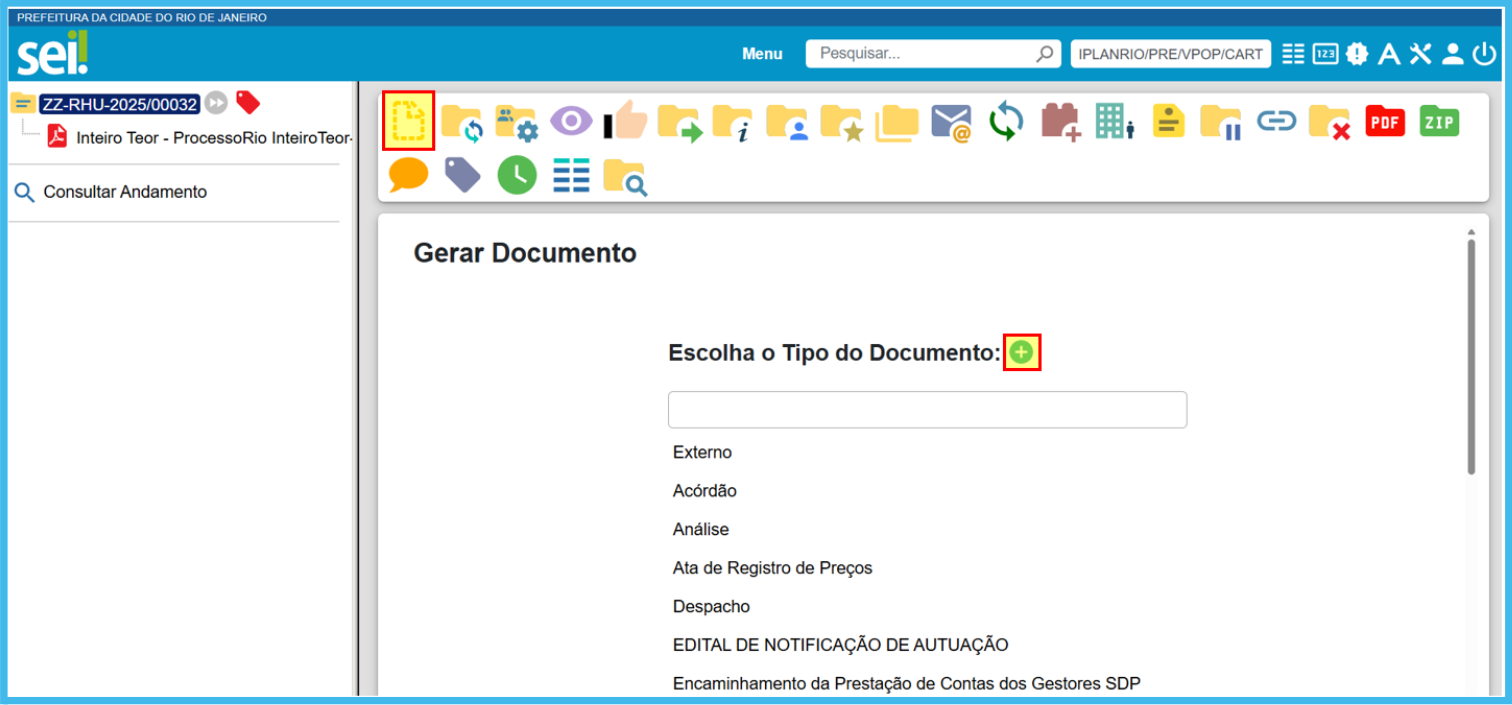Select process ZZ-RHU-2025/00032 in the tree
This screenshot has width=1512, height=705.
click(119, 104)
